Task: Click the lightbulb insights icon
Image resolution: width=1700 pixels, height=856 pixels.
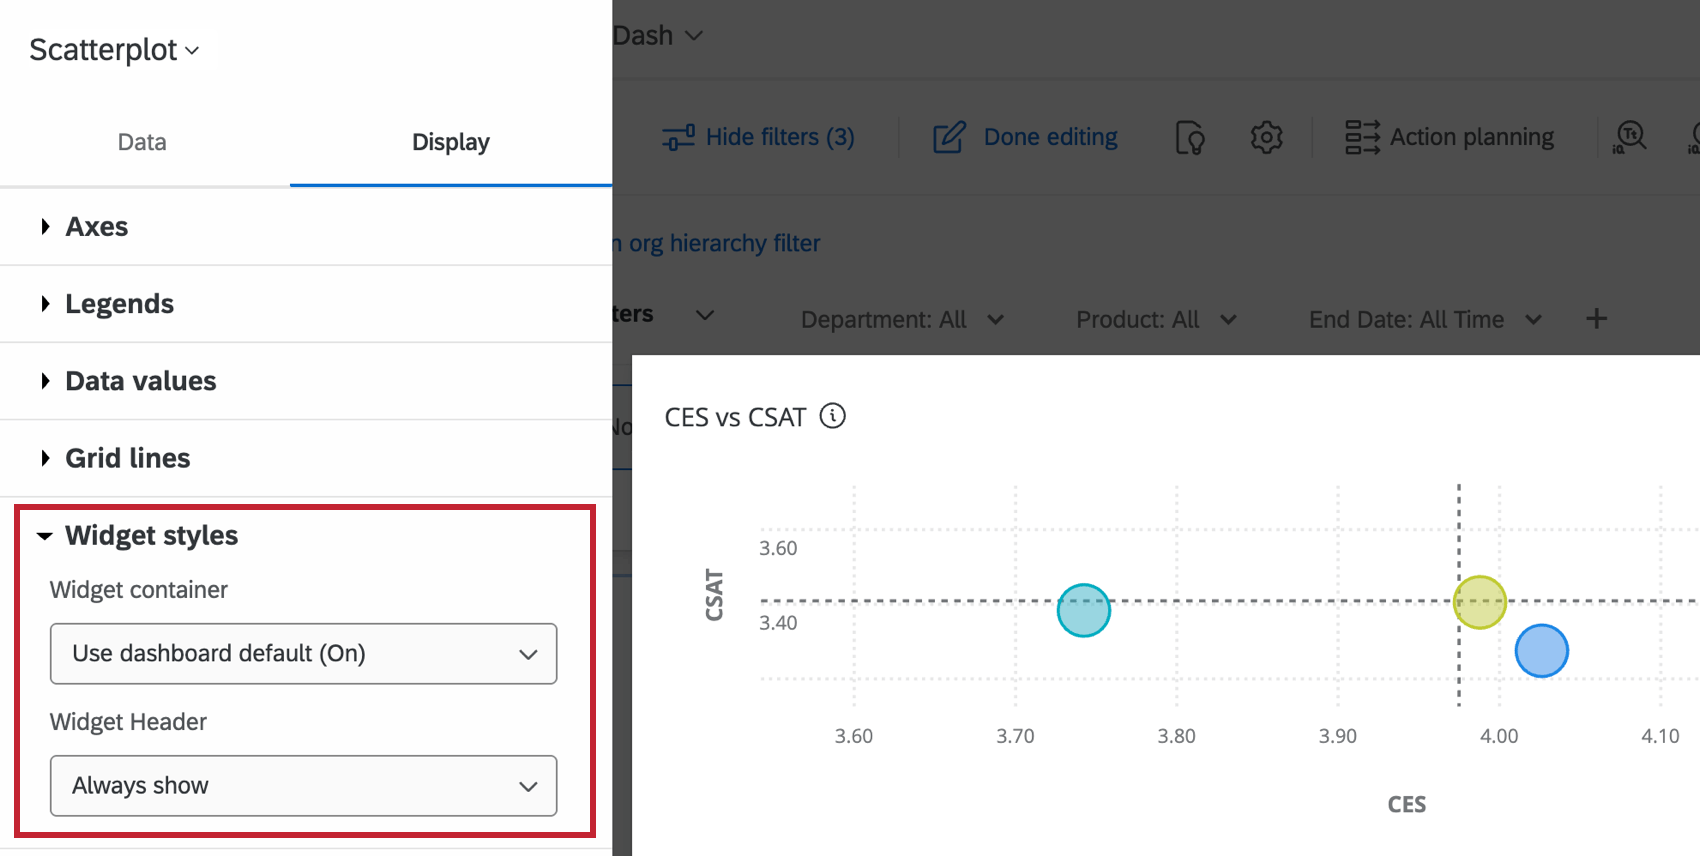Action: pyautogui.click(x=1190, y=138)
